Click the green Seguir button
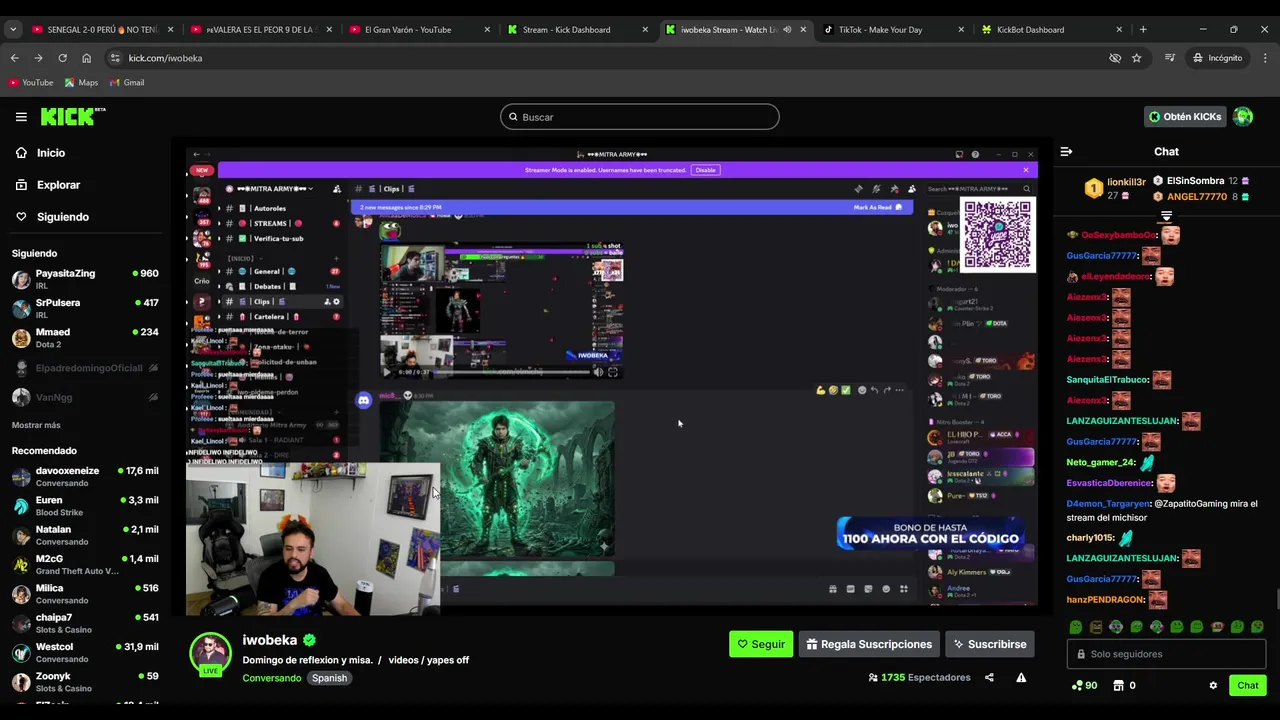This screenshot has width=1280, height=720. point(761,645)
